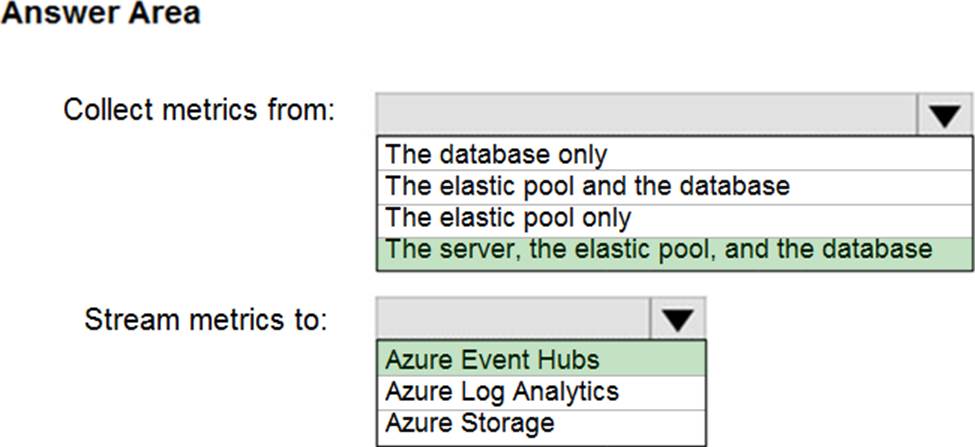The width and height of the screenshot is (975, 447).
Task: Click the empty Collect metrics from combo box
Action: 646,115
